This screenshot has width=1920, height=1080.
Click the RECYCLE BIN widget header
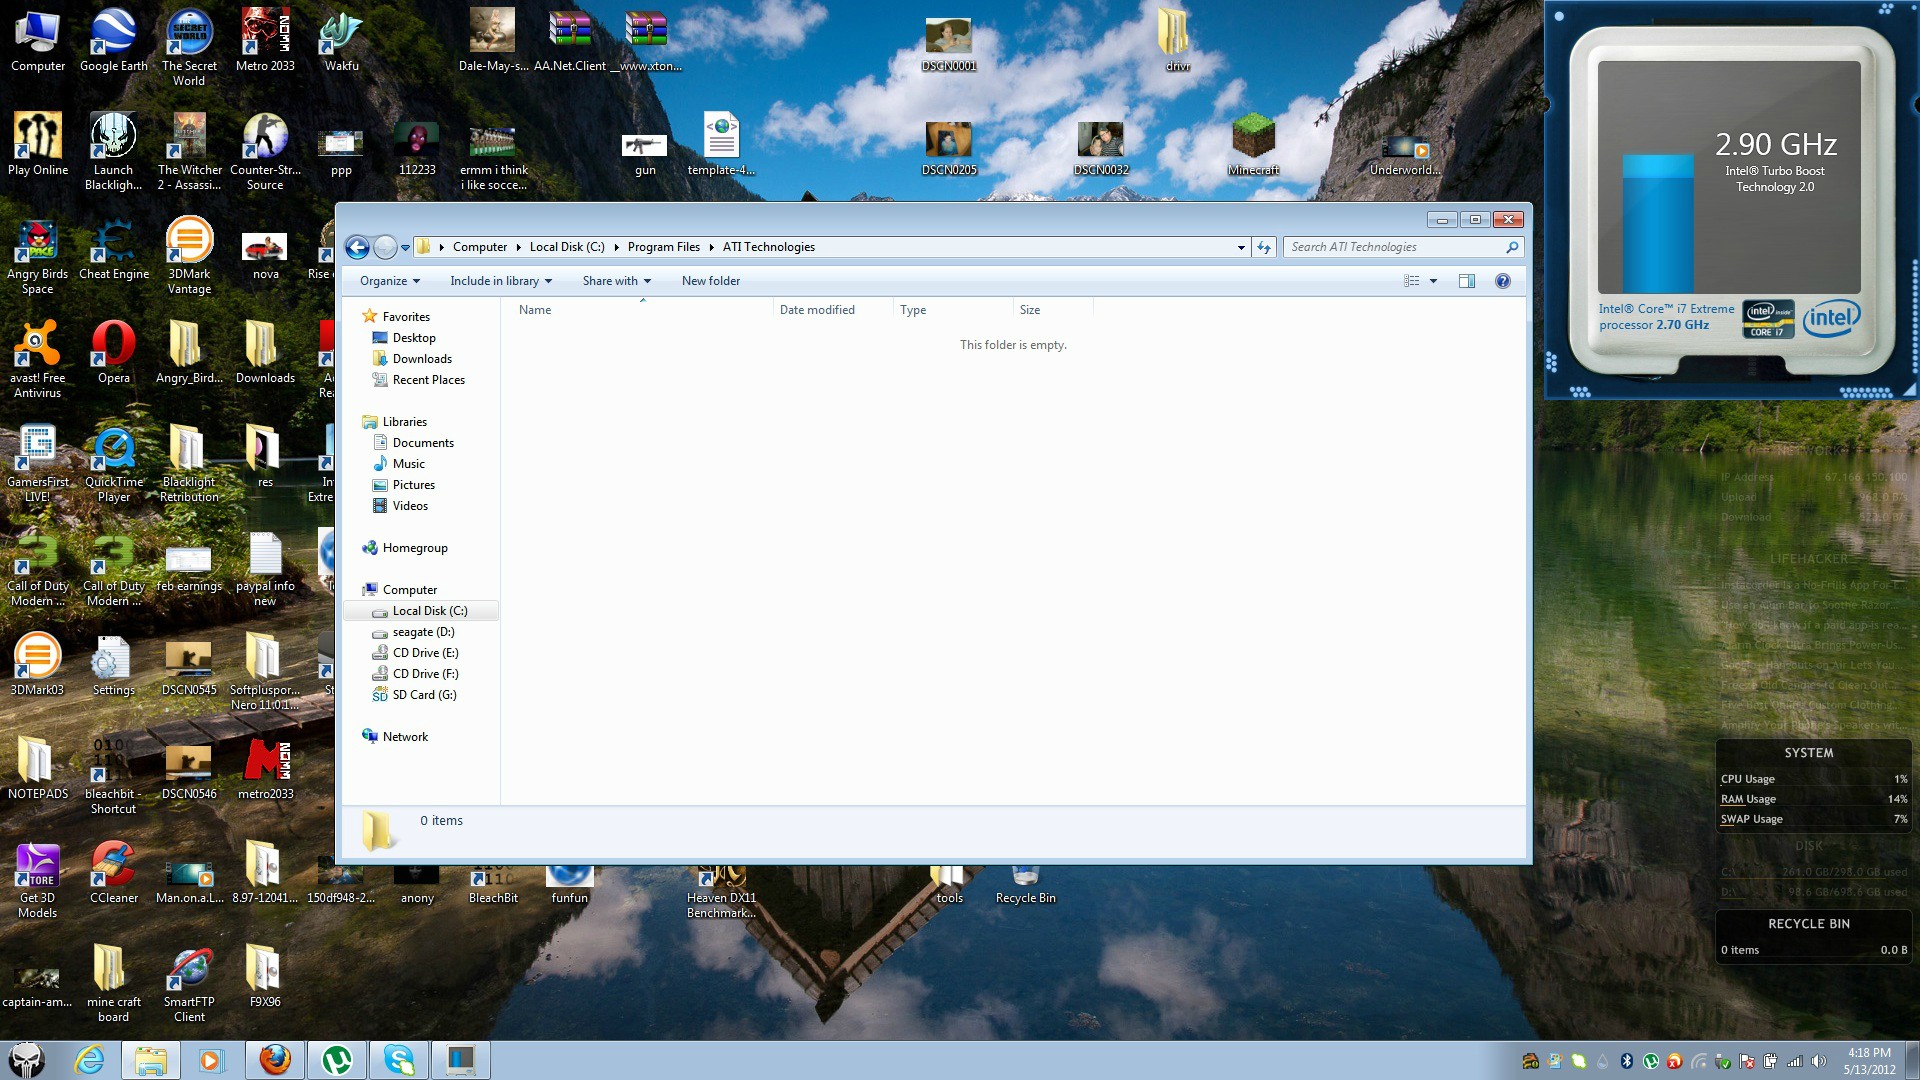(x=1809, y=924)
